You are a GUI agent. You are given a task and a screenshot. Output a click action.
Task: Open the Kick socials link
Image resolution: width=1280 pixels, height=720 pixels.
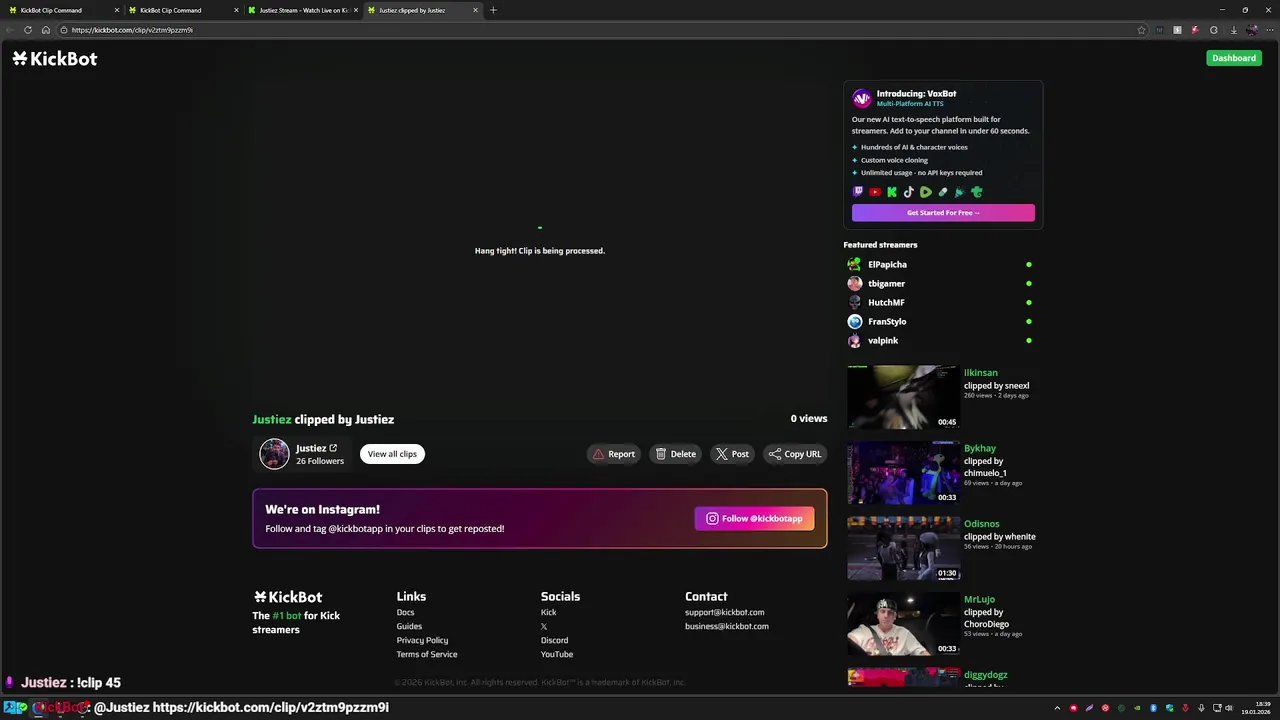pyautogui.click(x=548, y=612)
